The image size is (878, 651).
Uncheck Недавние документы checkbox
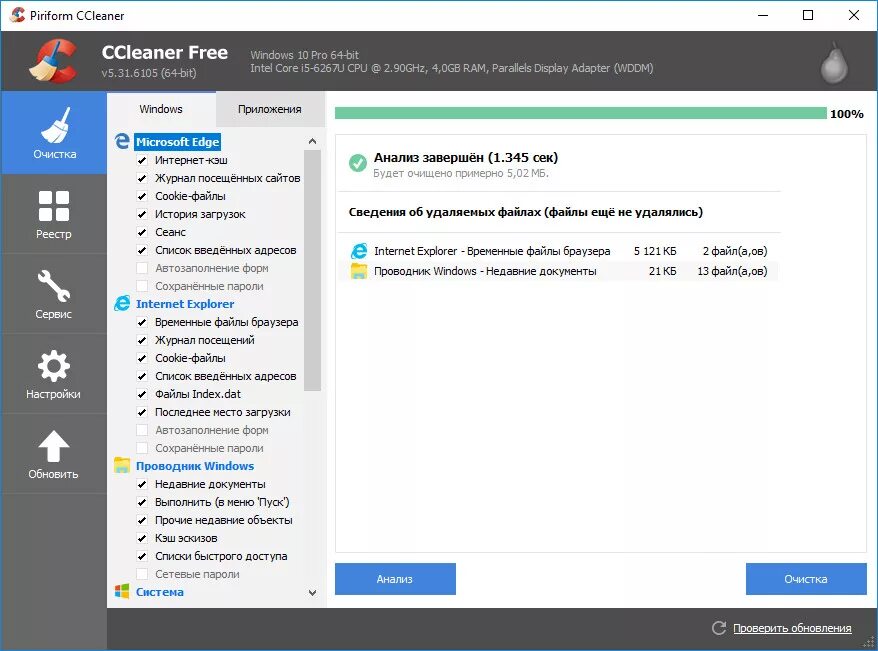pyautogui.click(x=142, y=484)
